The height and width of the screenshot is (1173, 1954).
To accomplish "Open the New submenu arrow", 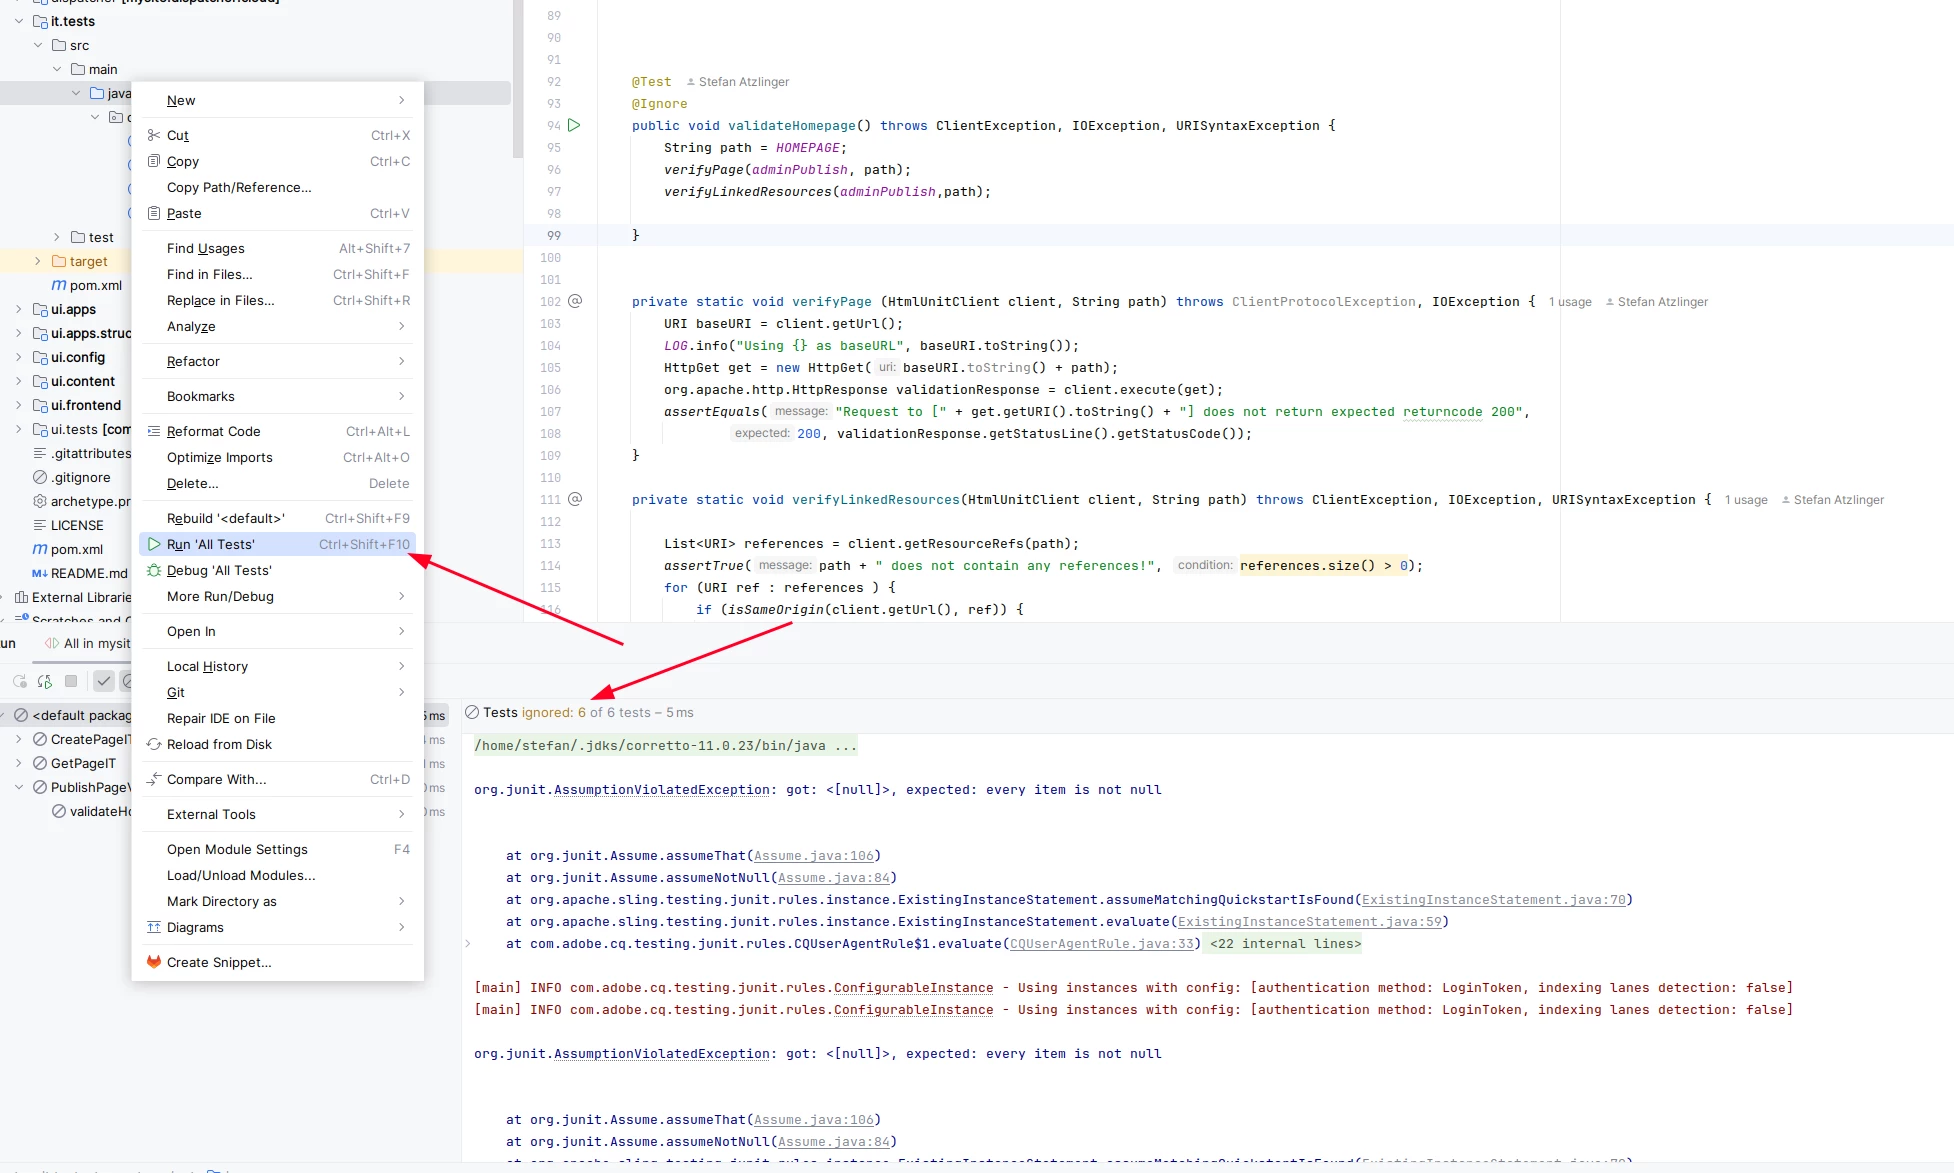I will coord(401,100).
